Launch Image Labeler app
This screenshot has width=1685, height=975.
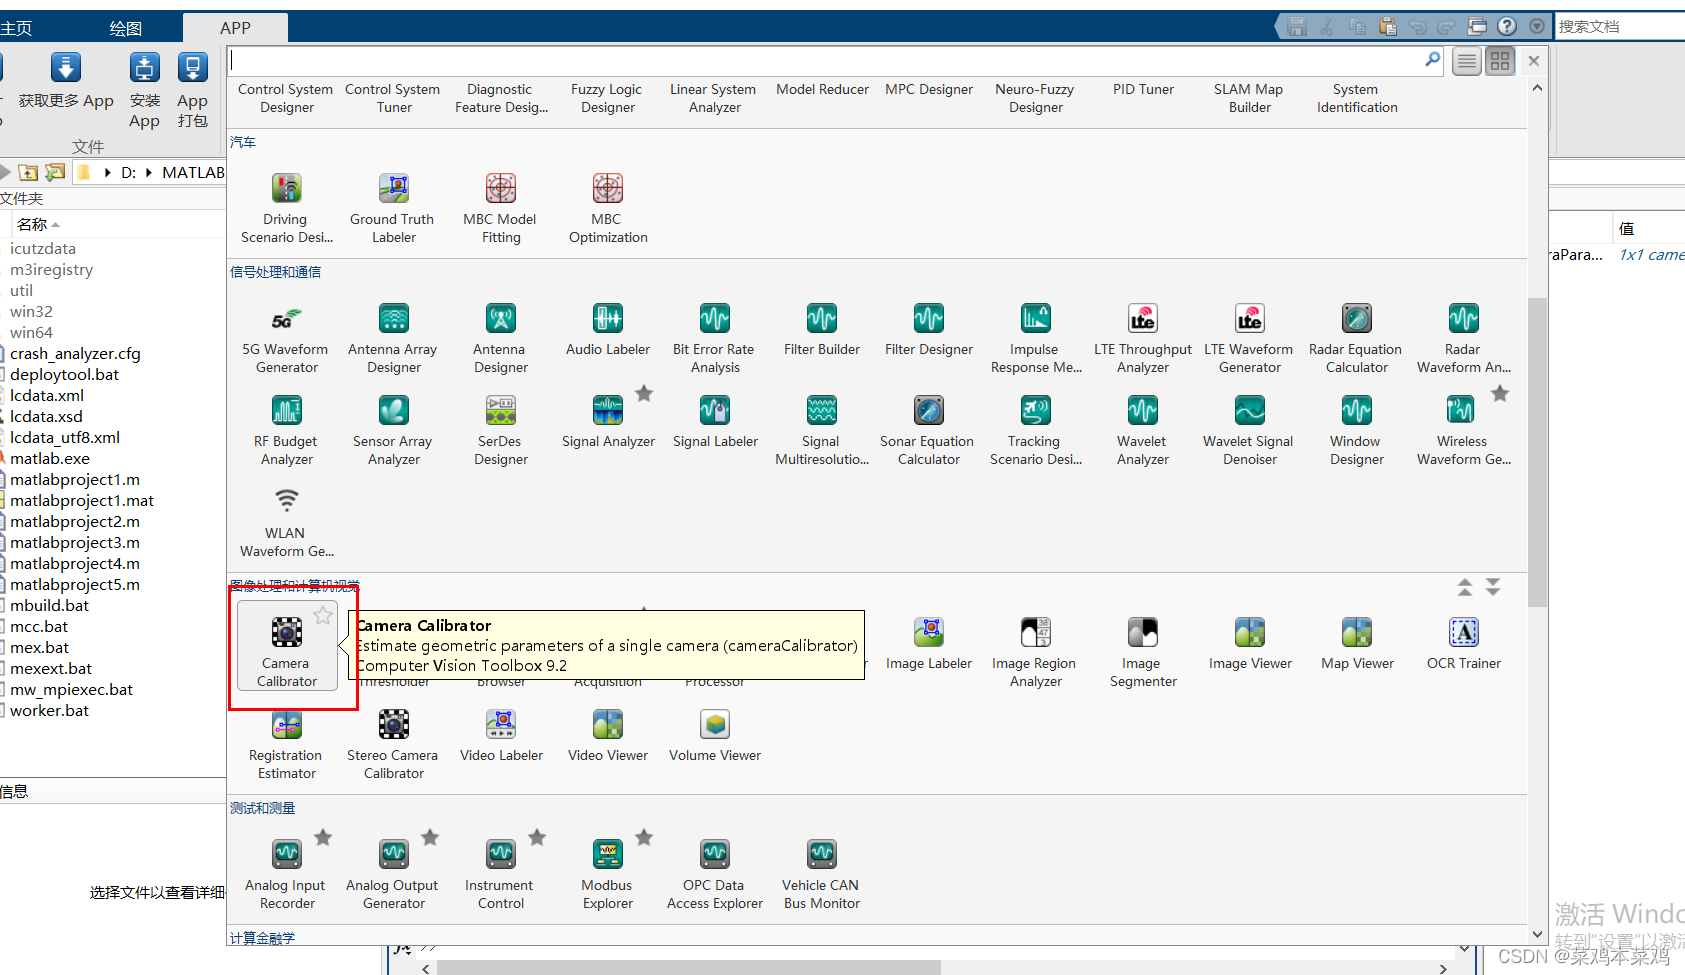click(929, 644)
